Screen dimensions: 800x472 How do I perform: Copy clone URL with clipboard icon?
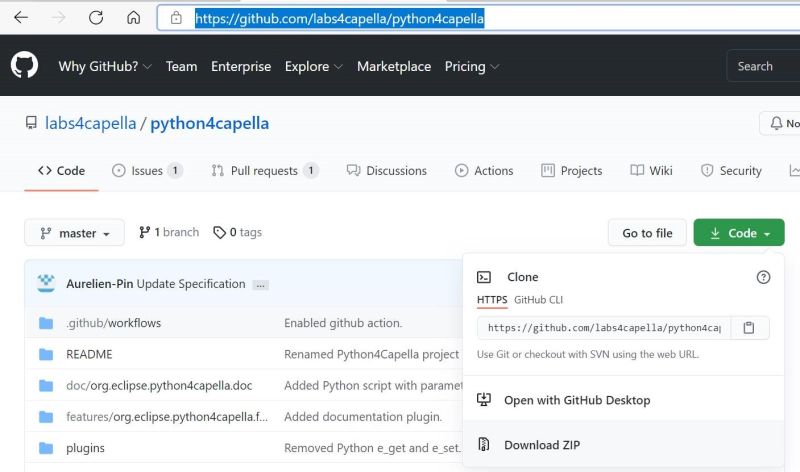point(749,328)
